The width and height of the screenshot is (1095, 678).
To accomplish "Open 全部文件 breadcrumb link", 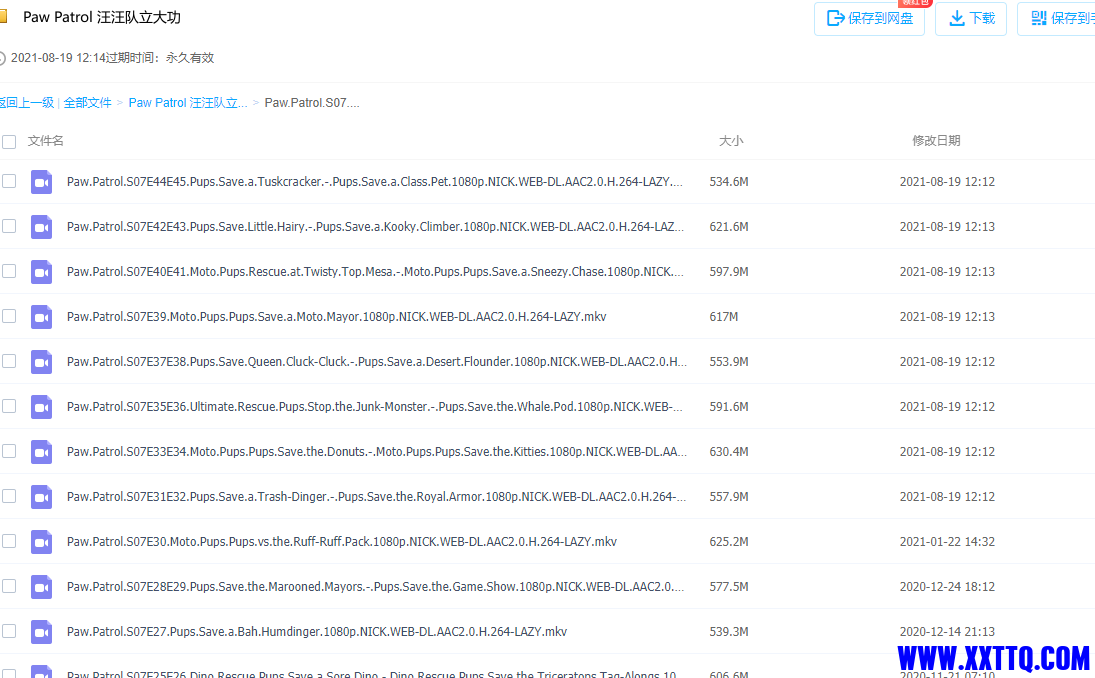I will point(87,103).
